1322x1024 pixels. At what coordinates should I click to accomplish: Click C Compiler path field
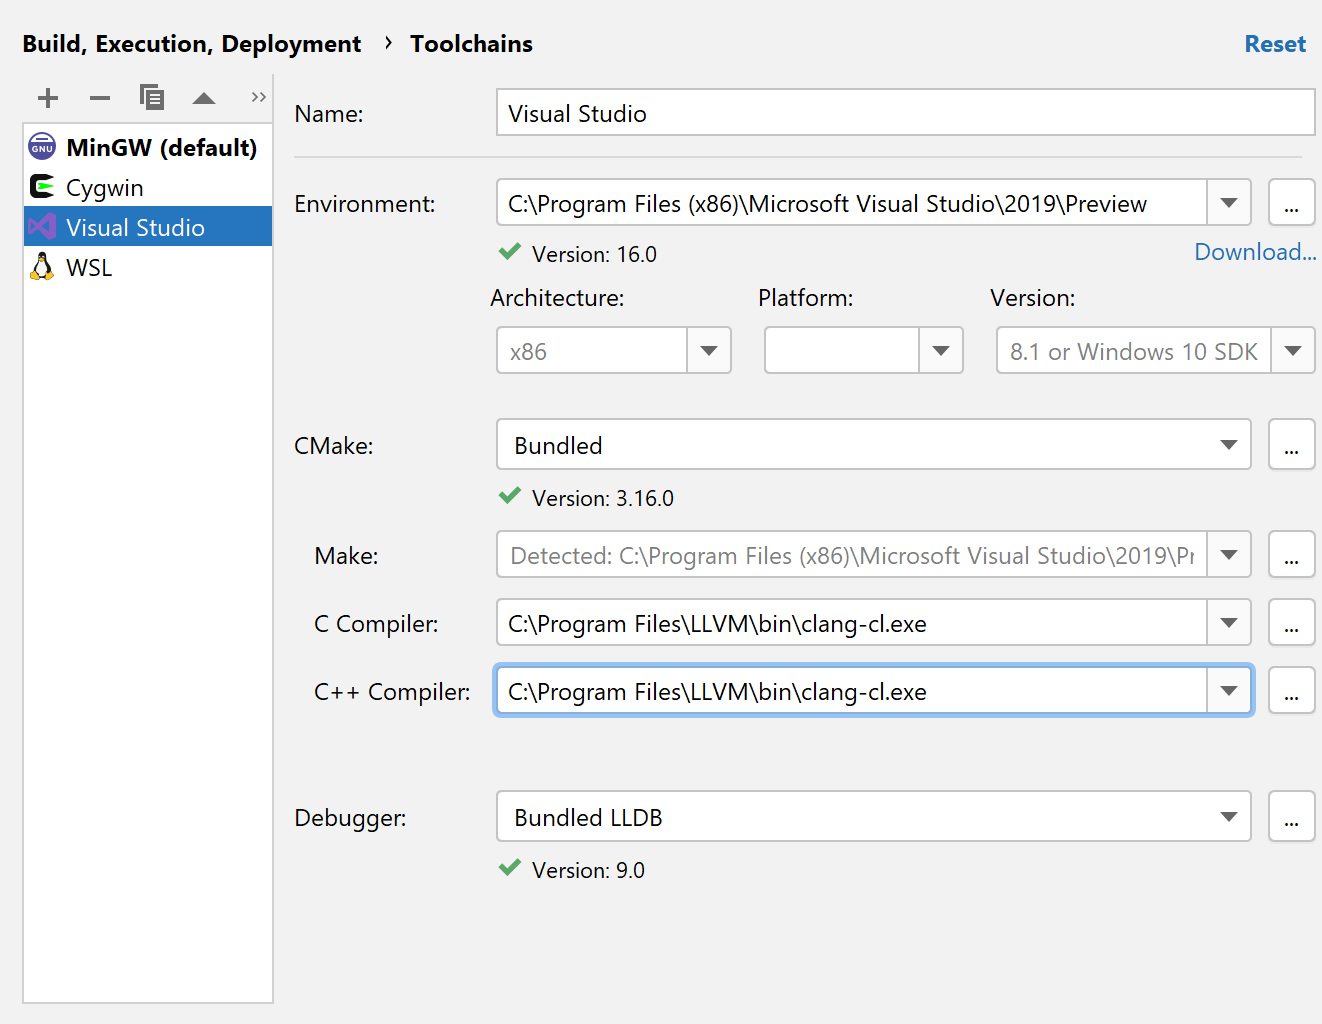pyautogui.click(x=851, y=623)
